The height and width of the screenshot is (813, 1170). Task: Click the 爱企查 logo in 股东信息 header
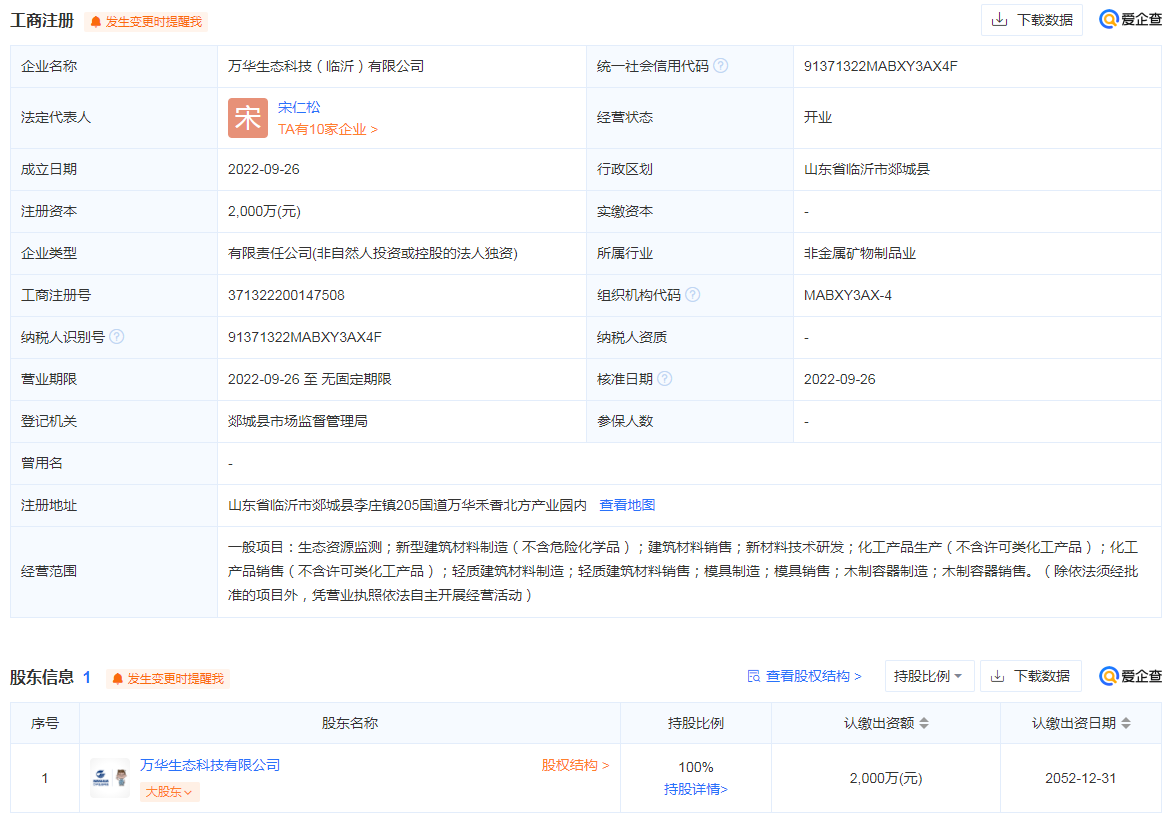pyautogui.click(x=1130, y=676)
